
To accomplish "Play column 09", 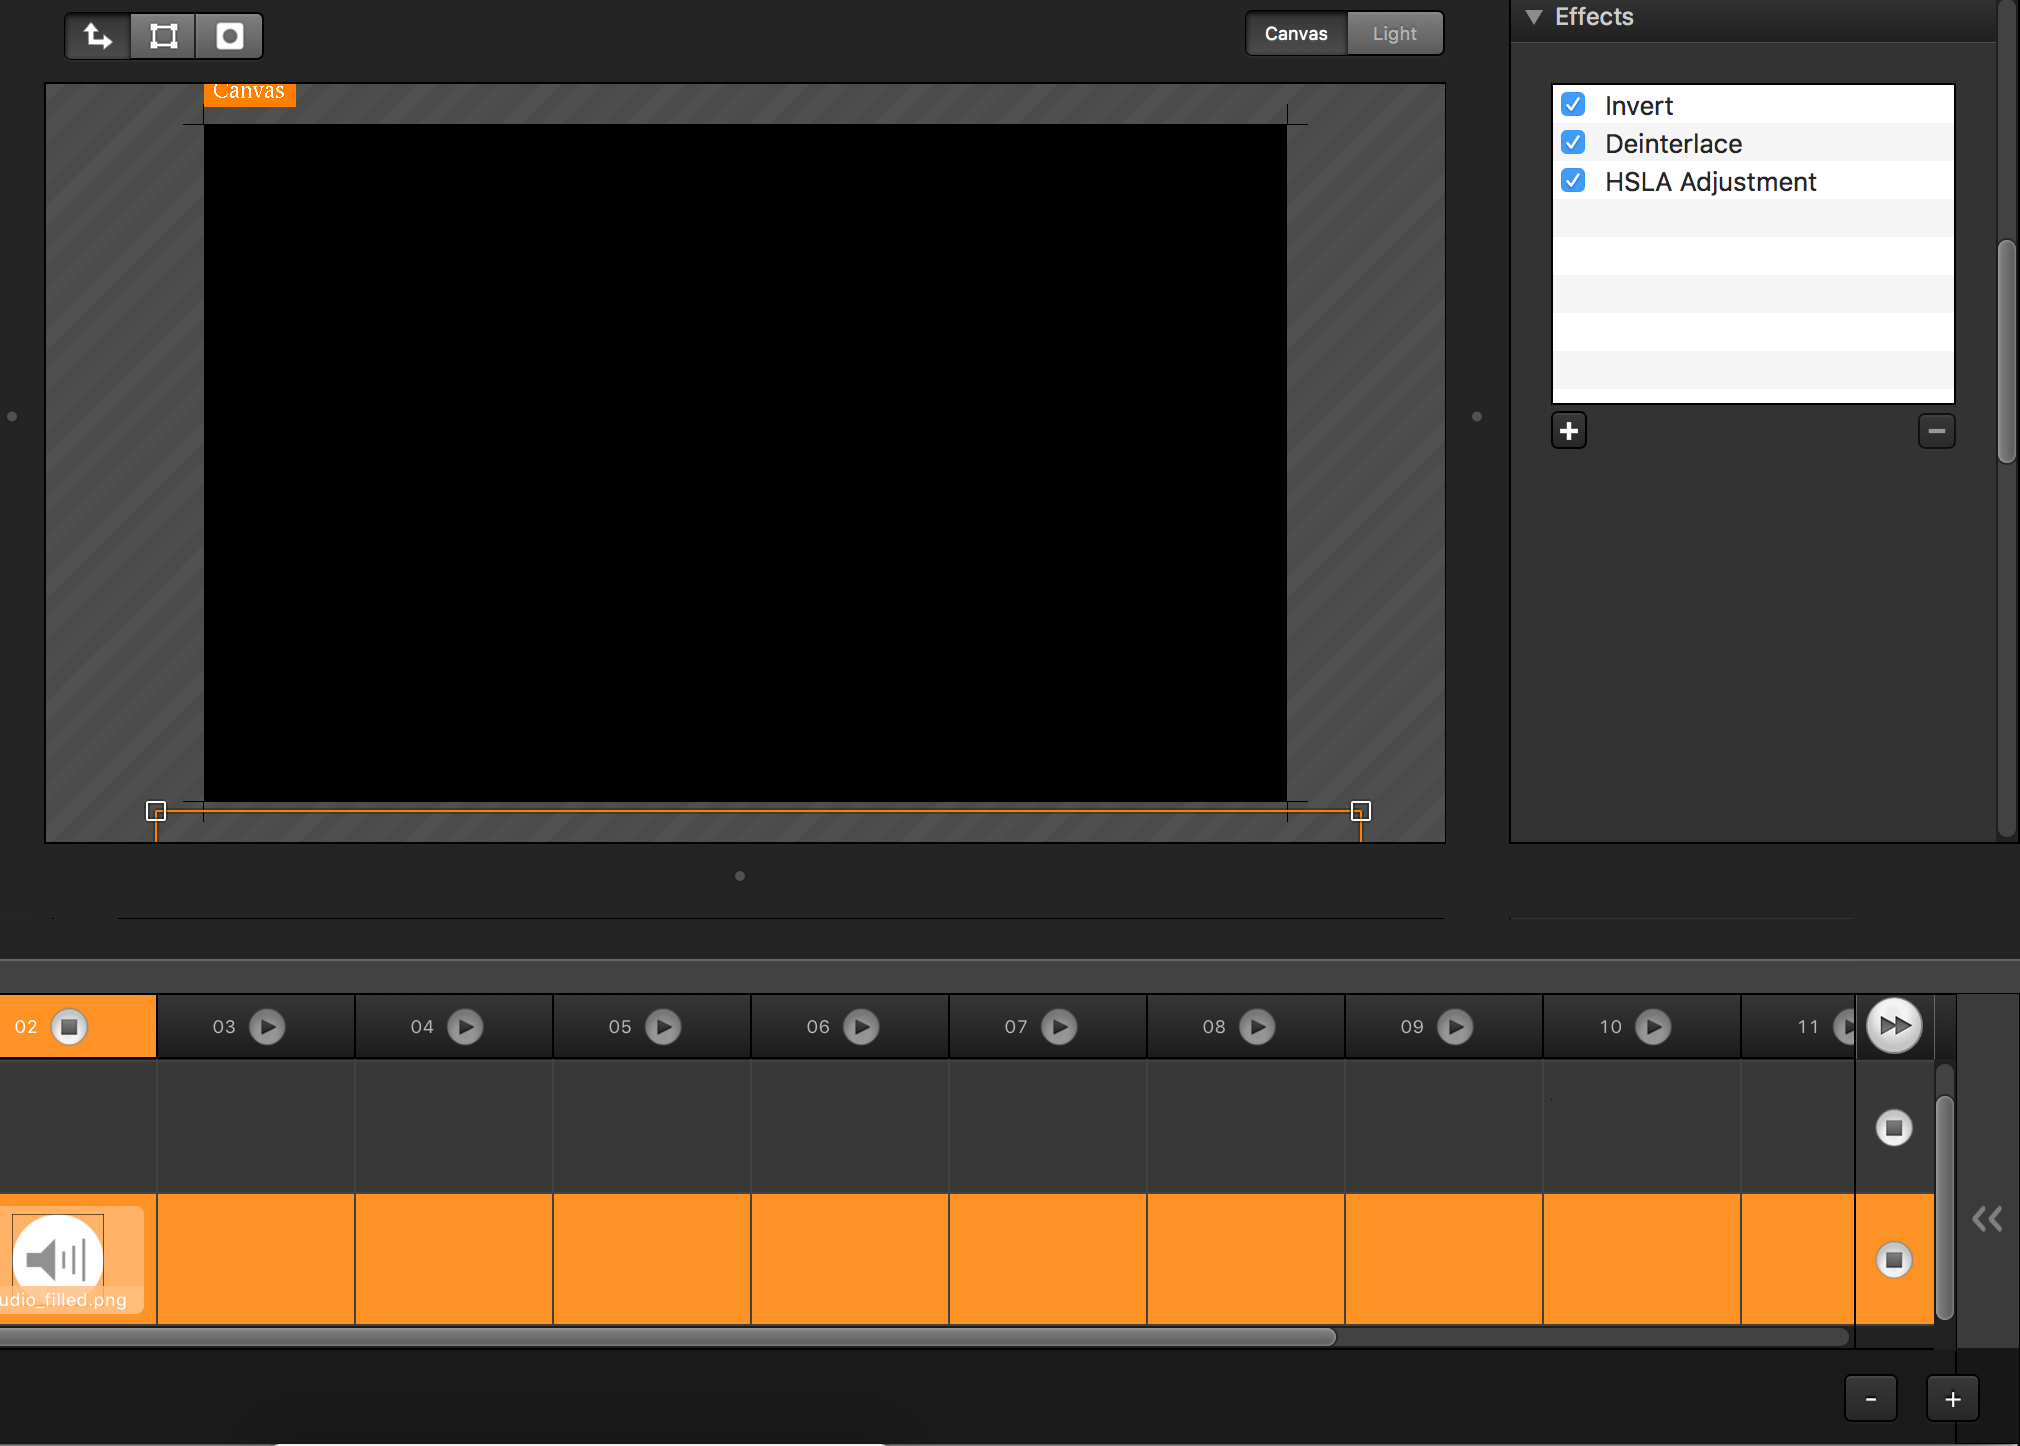I will click(1455, 1027).
